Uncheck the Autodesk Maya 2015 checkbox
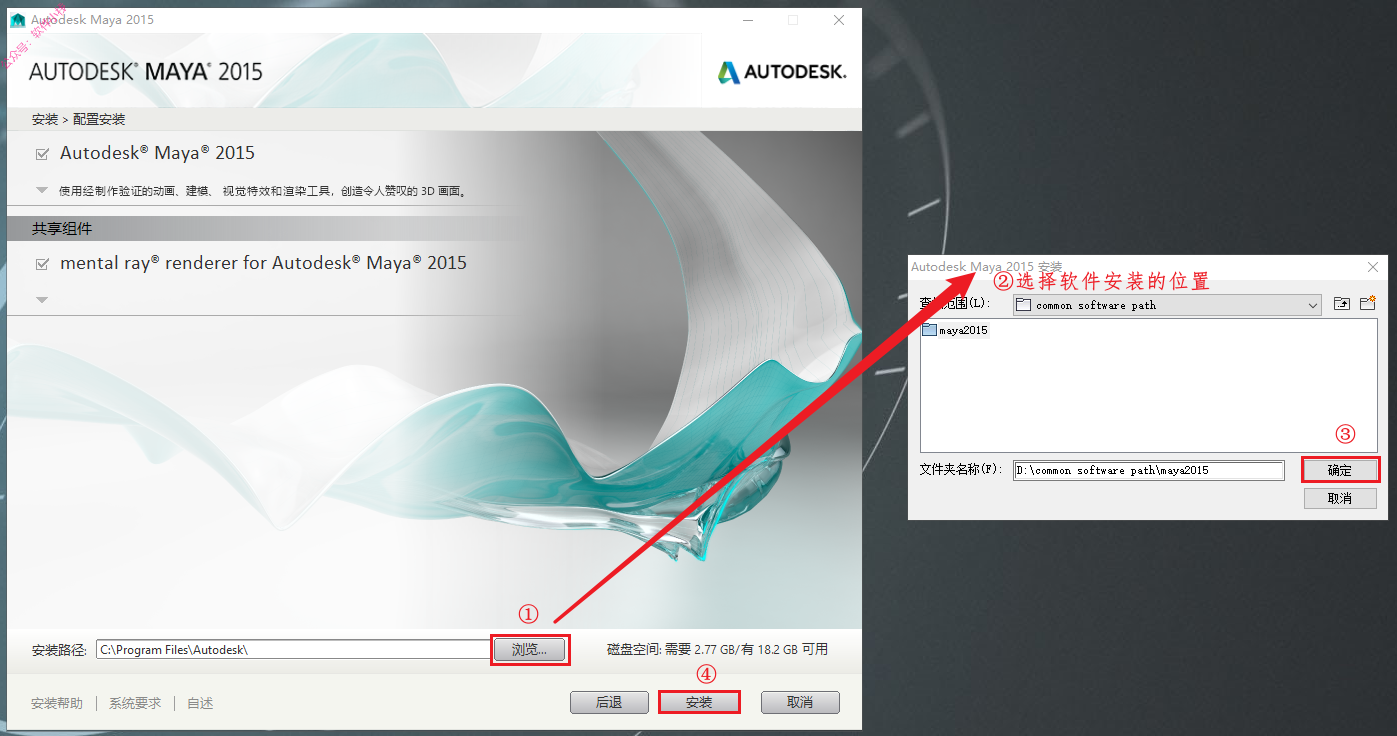Image resolution: width=1397 pixels, height=736 pixels. [42, 154]
